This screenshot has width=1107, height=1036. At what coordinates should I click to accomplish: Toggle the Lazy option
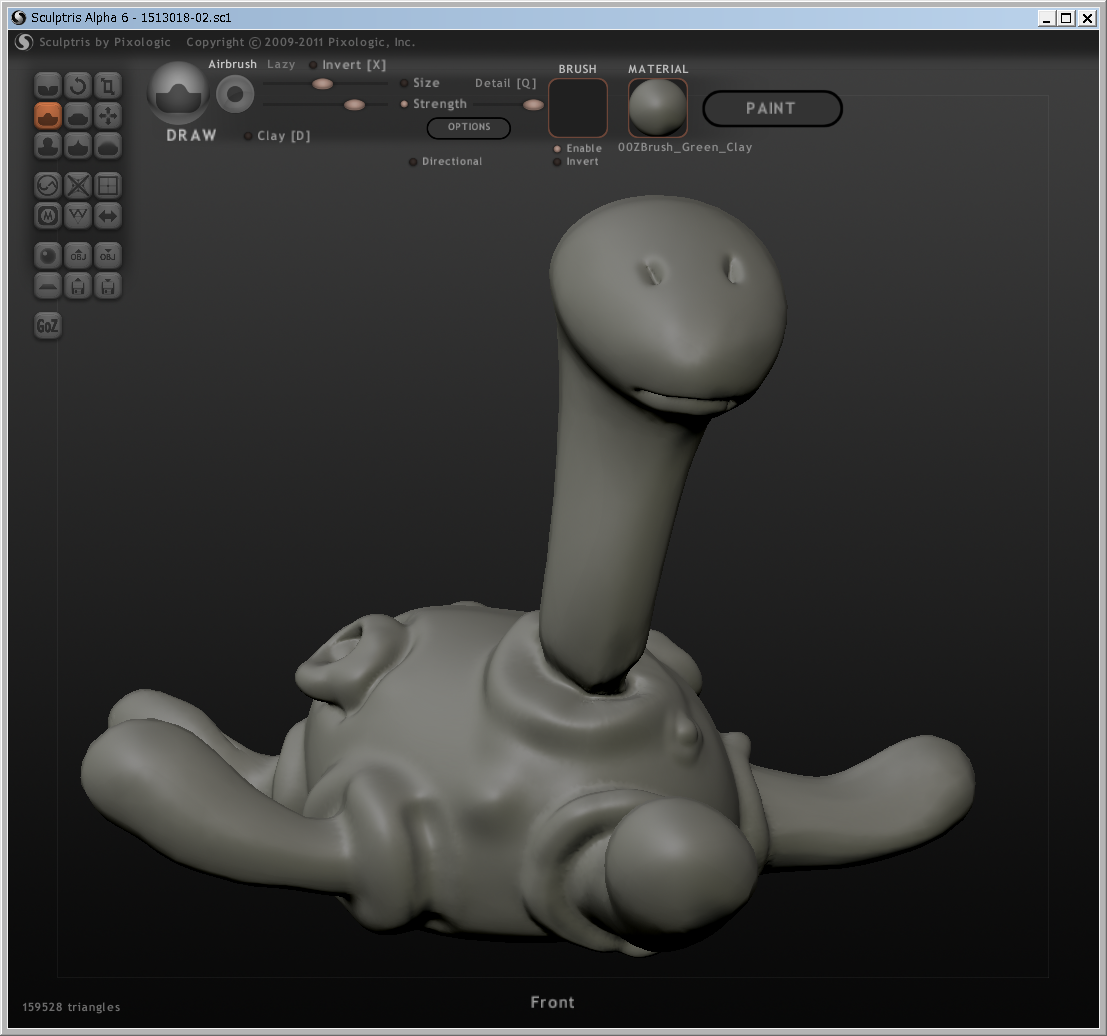(x=281, y=64)
